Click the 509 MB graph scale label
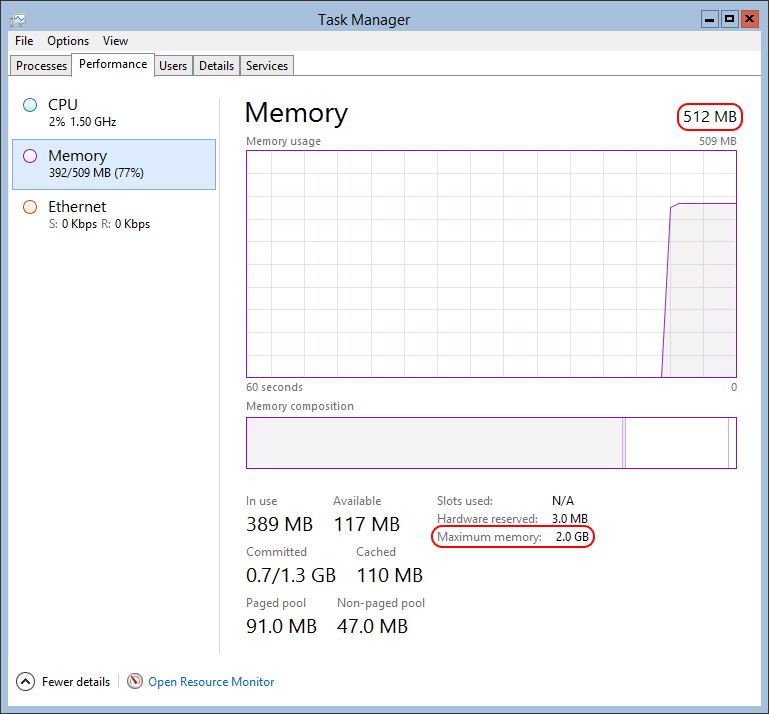 tap(718, 141)
